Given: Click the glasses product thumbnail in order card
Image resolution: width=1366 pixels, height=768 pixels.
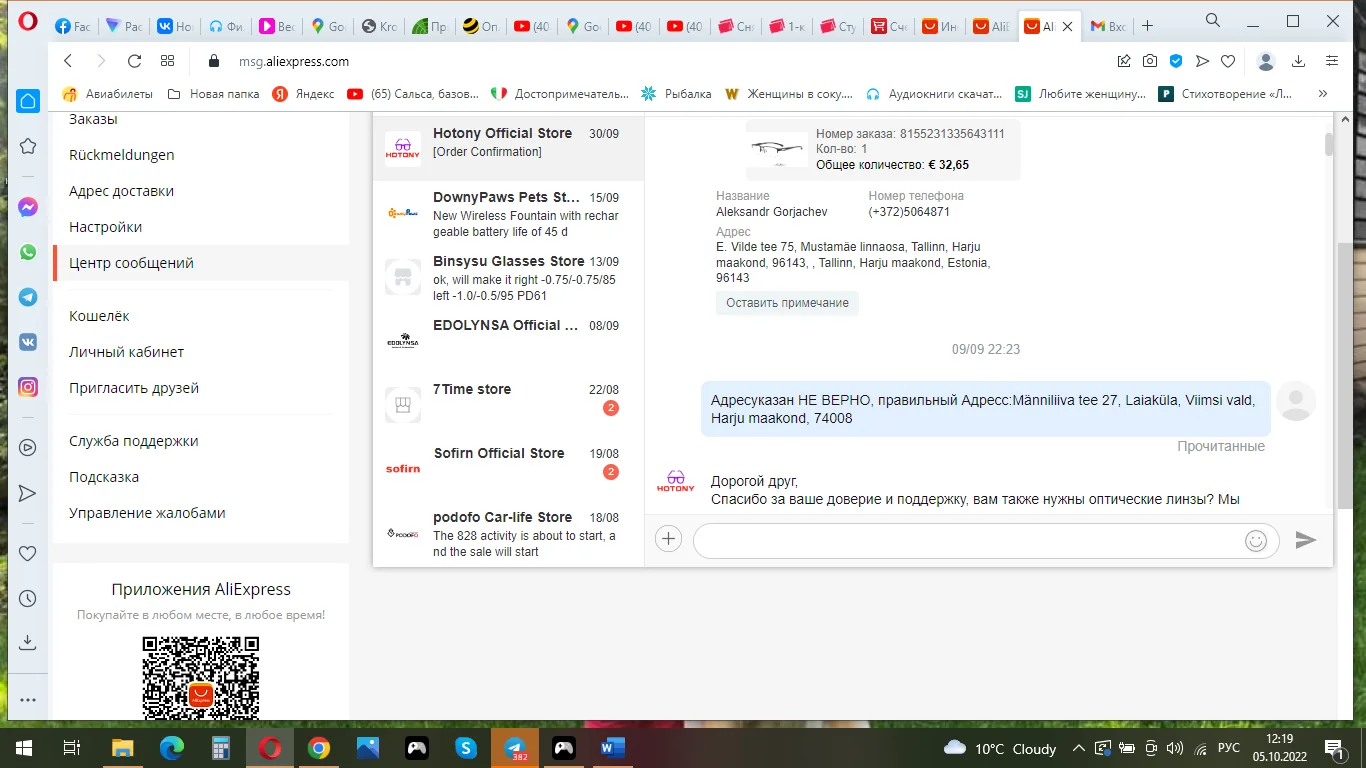Looking at the screenshot, I should [777, 149].
